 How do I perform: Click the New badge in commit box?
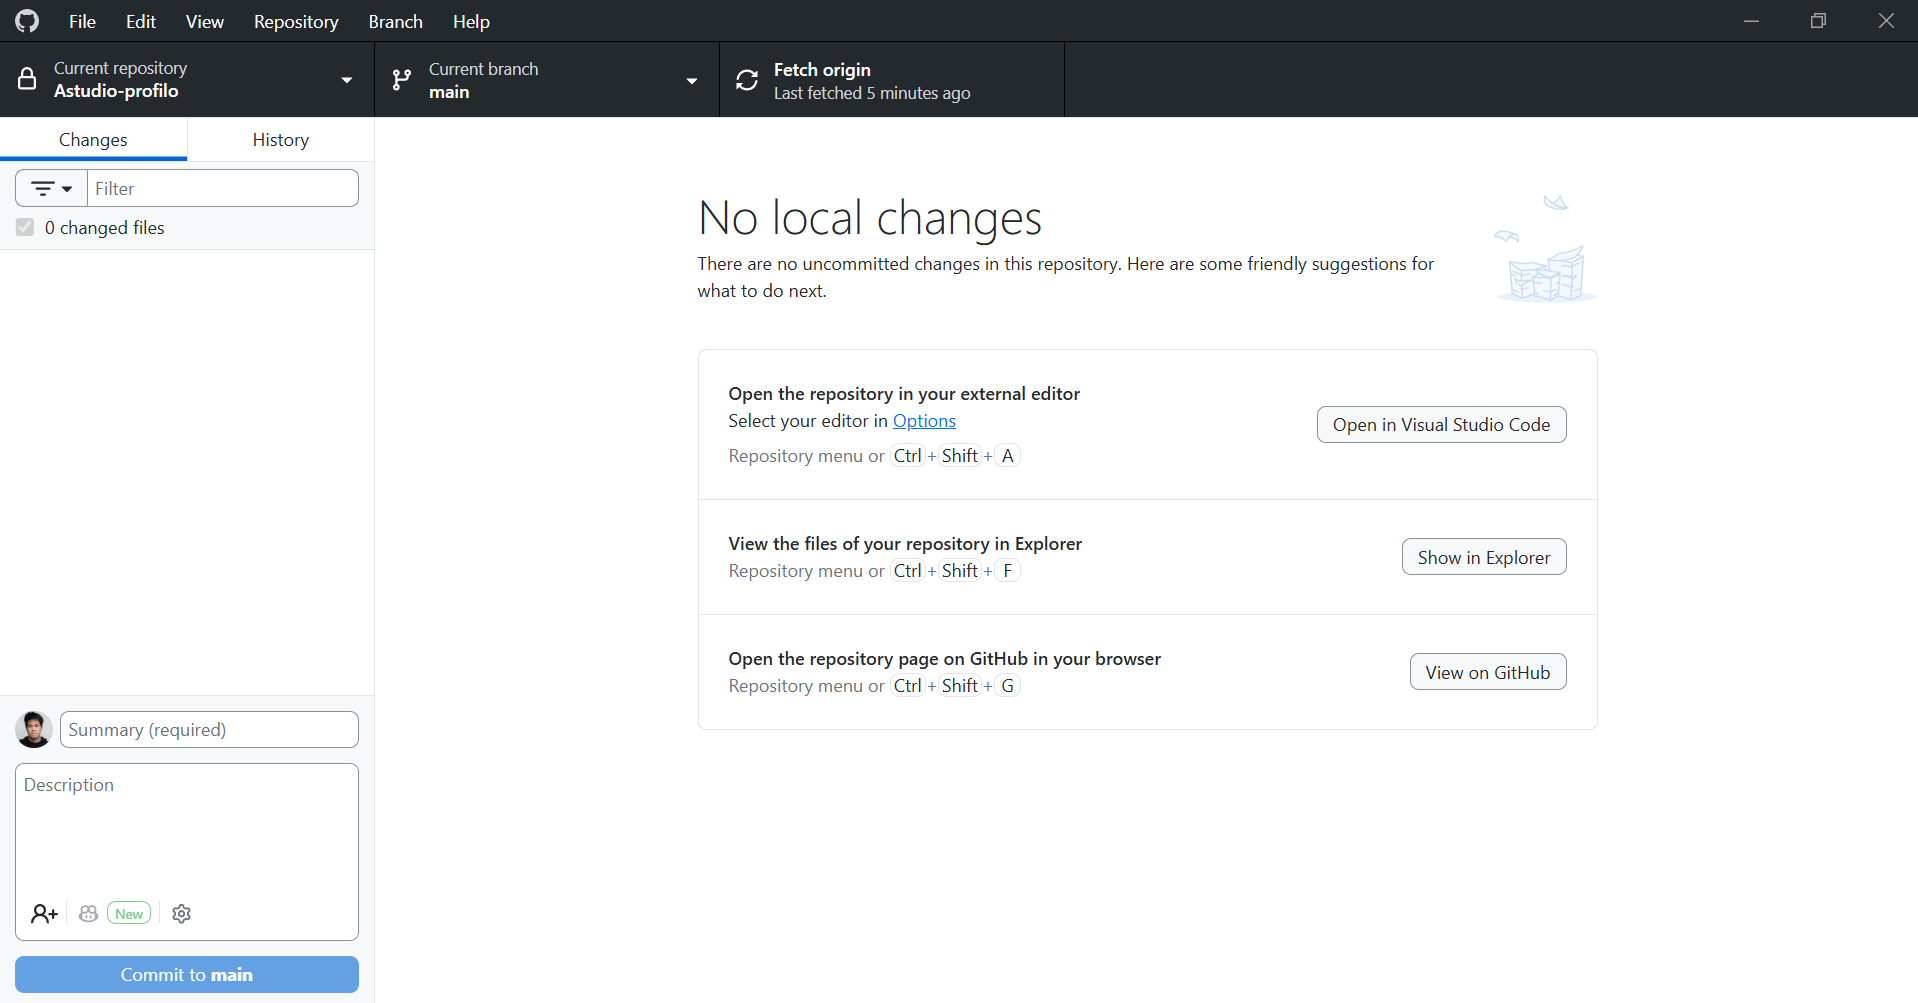point(129,913)
